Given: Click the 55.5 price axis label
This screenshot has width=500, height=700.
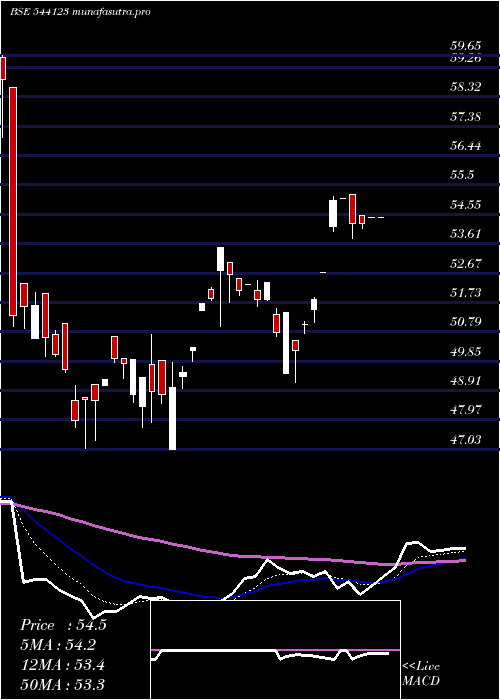Looking at the screenshot, I should (x=462, y=175).
